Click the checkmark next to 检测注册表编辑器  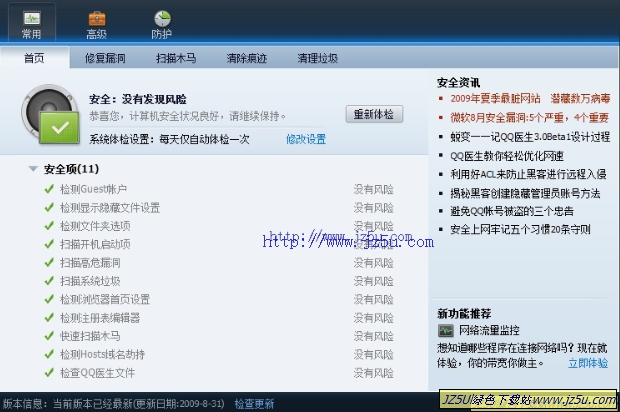(49, 318)
